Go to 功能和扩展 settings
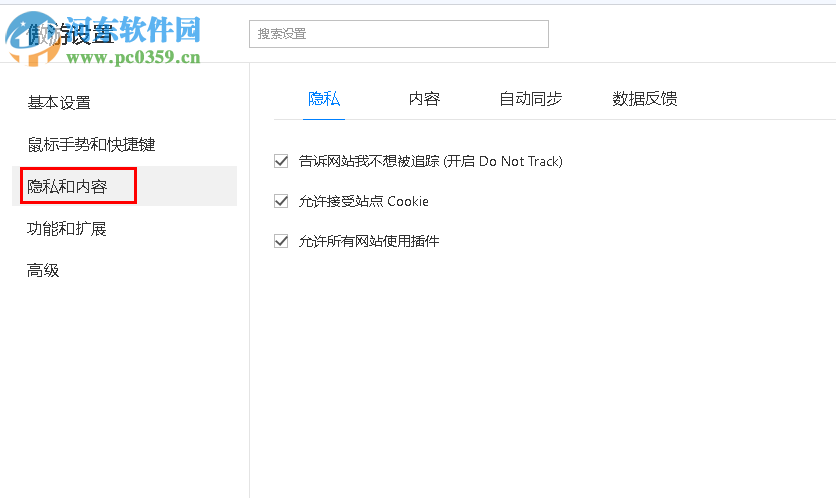Image resolution: width=836 pixels, height=498 pixels. [67, 228]
